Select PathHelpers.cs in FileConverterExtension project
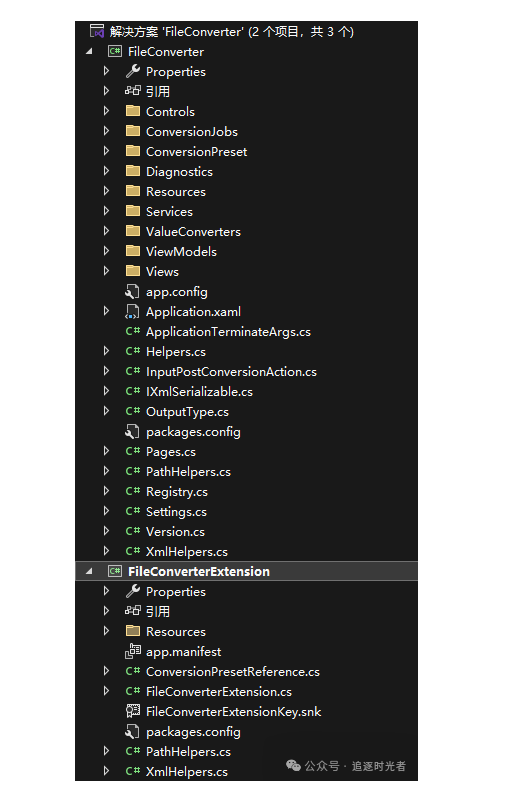516x790 pixels. point(188,752)
